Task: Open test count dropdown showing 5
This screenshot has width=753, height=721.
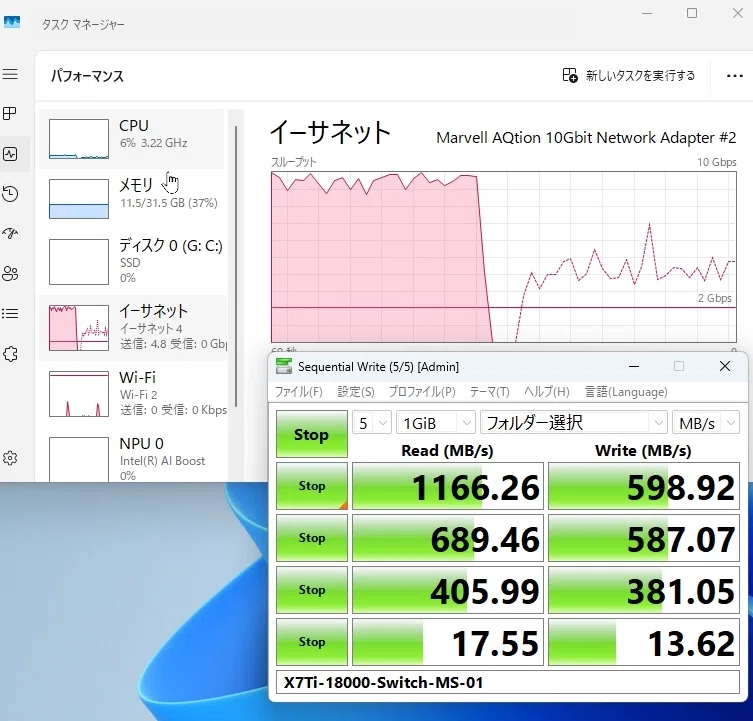Action: [372, 423]
